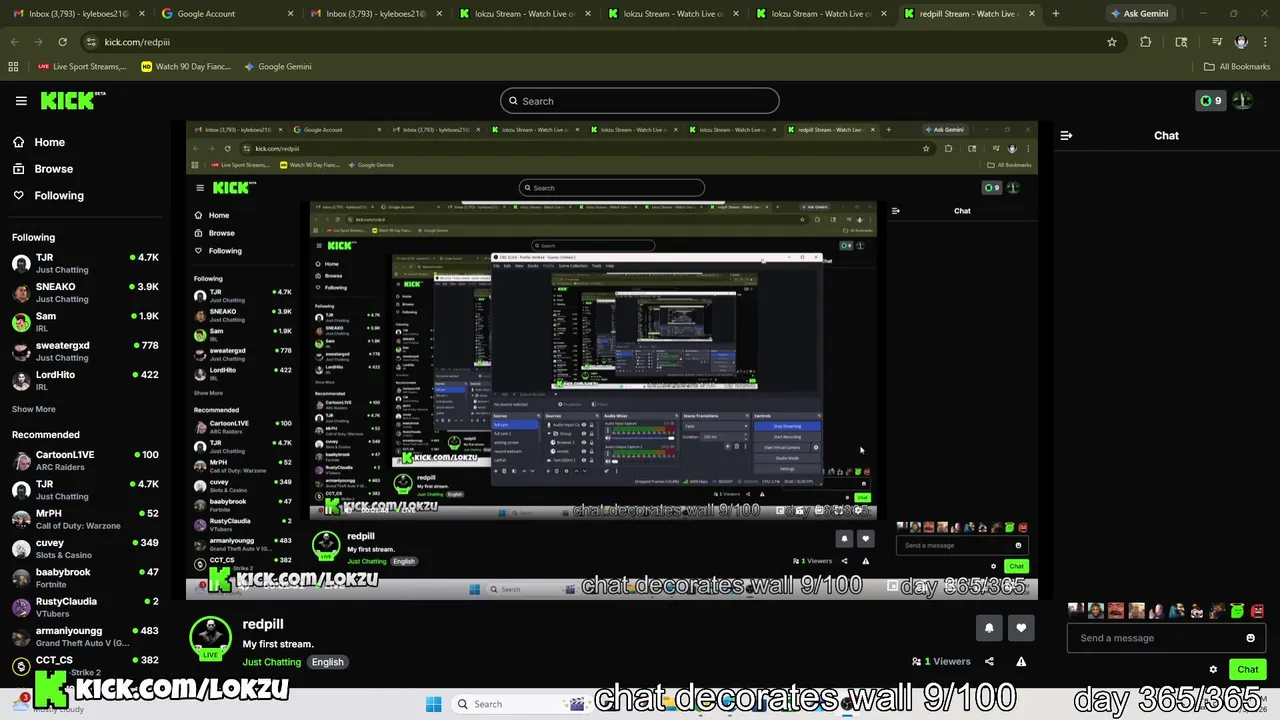Click redpill's channel avatar with LIVE badge
The width and height of the screenshot is (1280, 720).
coord(210,638)
